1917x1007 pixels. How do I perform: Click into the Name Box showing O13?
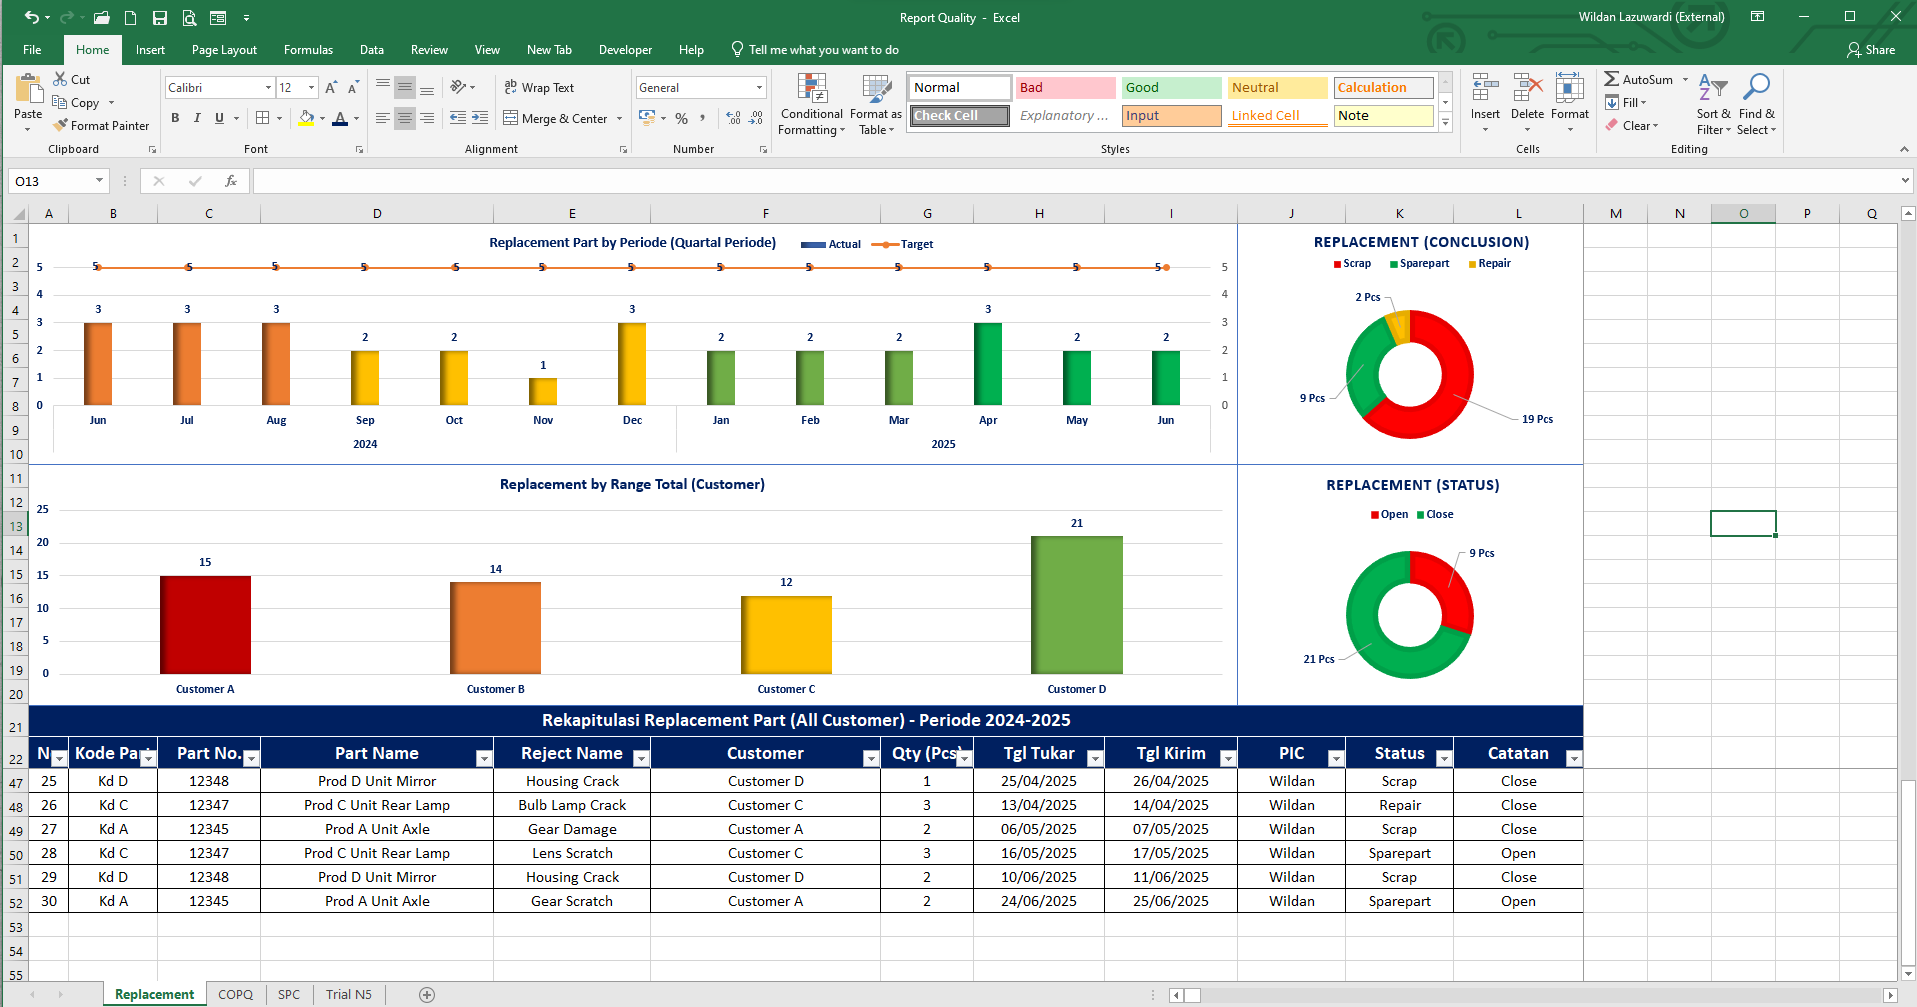(52, 181)
